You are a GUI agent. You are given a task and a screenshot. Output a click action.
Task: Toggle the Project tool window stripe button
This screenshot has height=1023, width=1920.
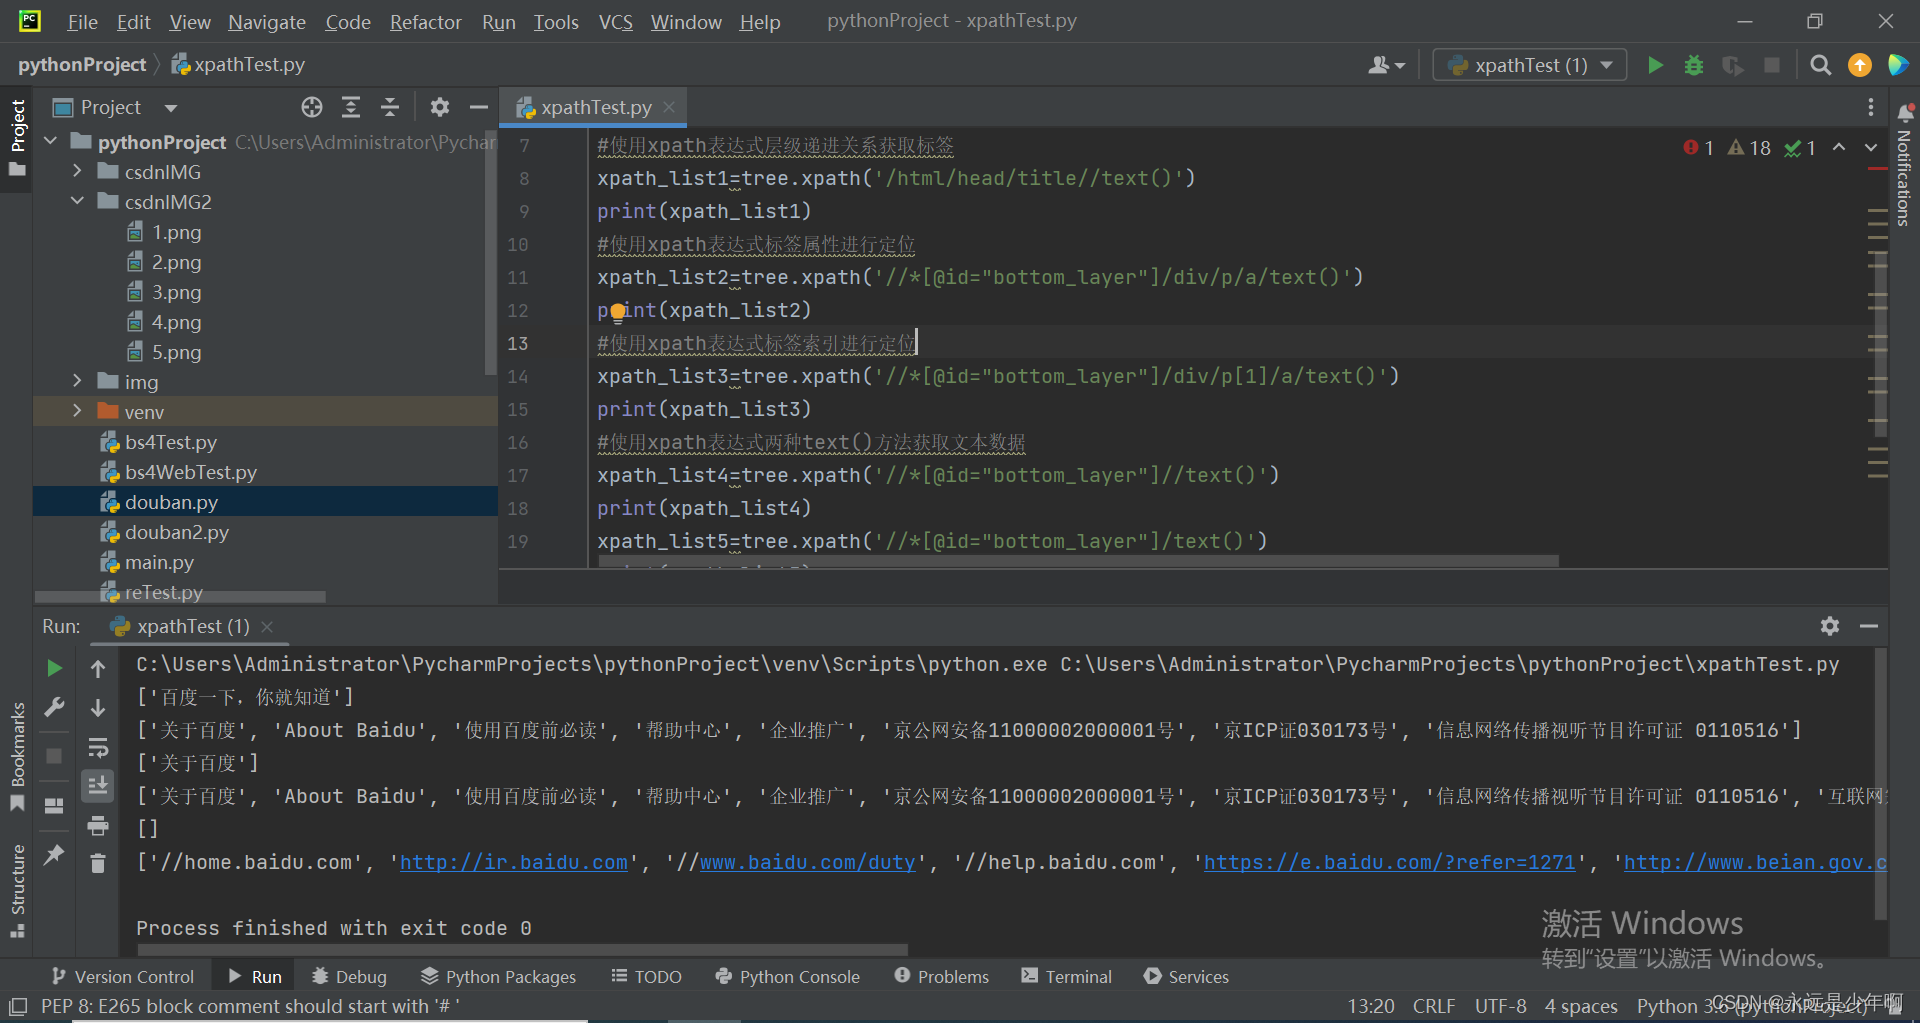[x=17, y=138]
